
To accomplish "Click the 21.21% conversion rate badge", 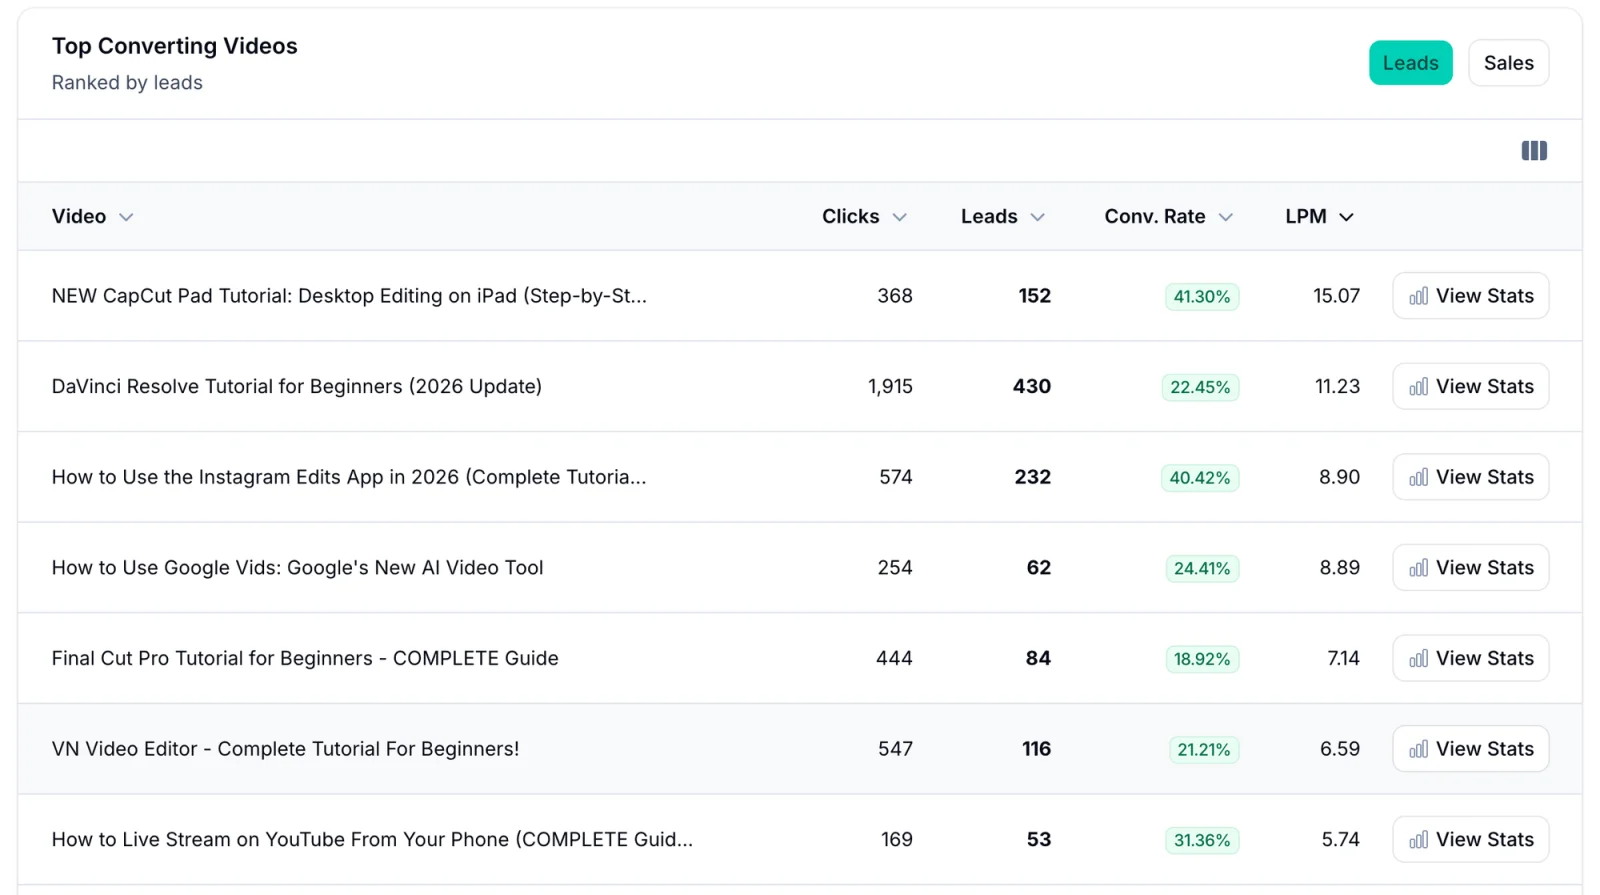I will 1204,750.
